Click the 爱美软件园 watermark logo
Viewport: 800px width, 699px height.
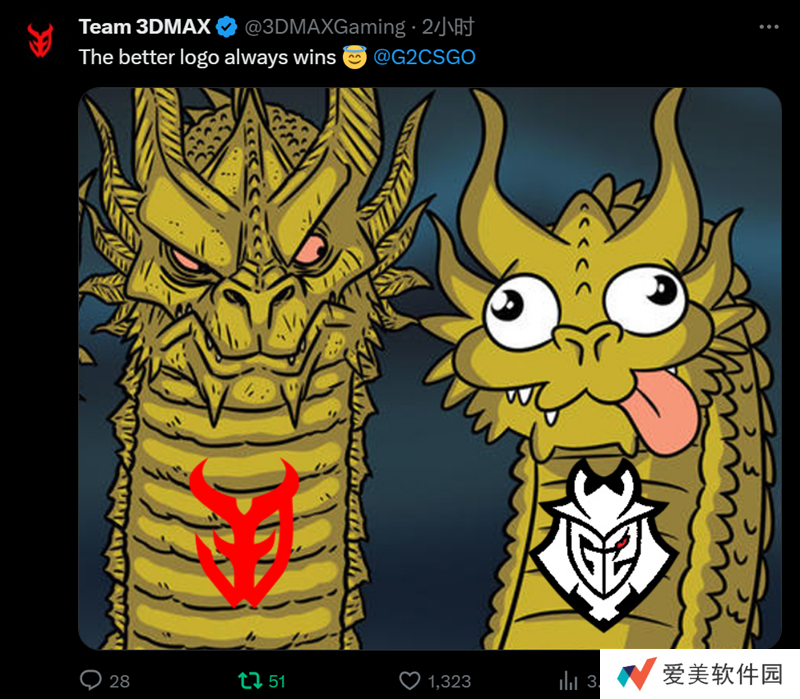(699, 674)
